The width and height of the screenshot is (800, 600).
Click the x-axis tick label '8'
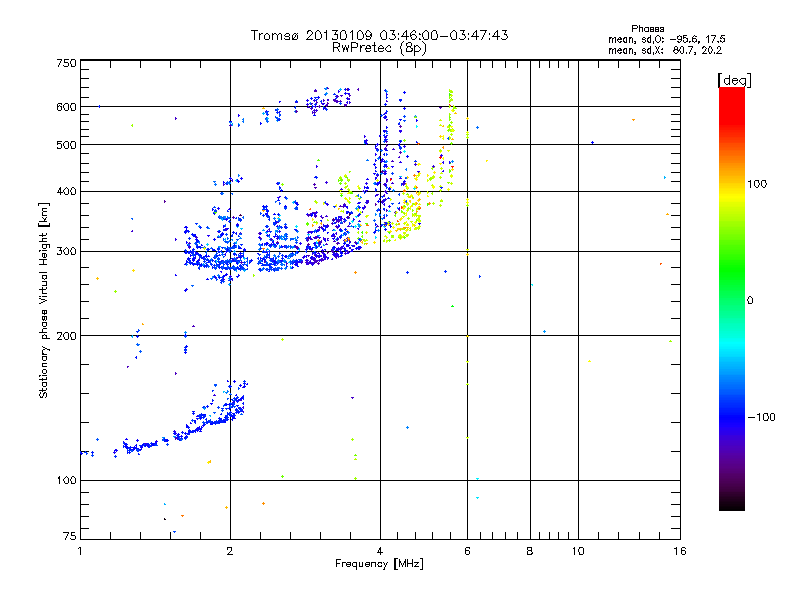[x=530, y=551]
